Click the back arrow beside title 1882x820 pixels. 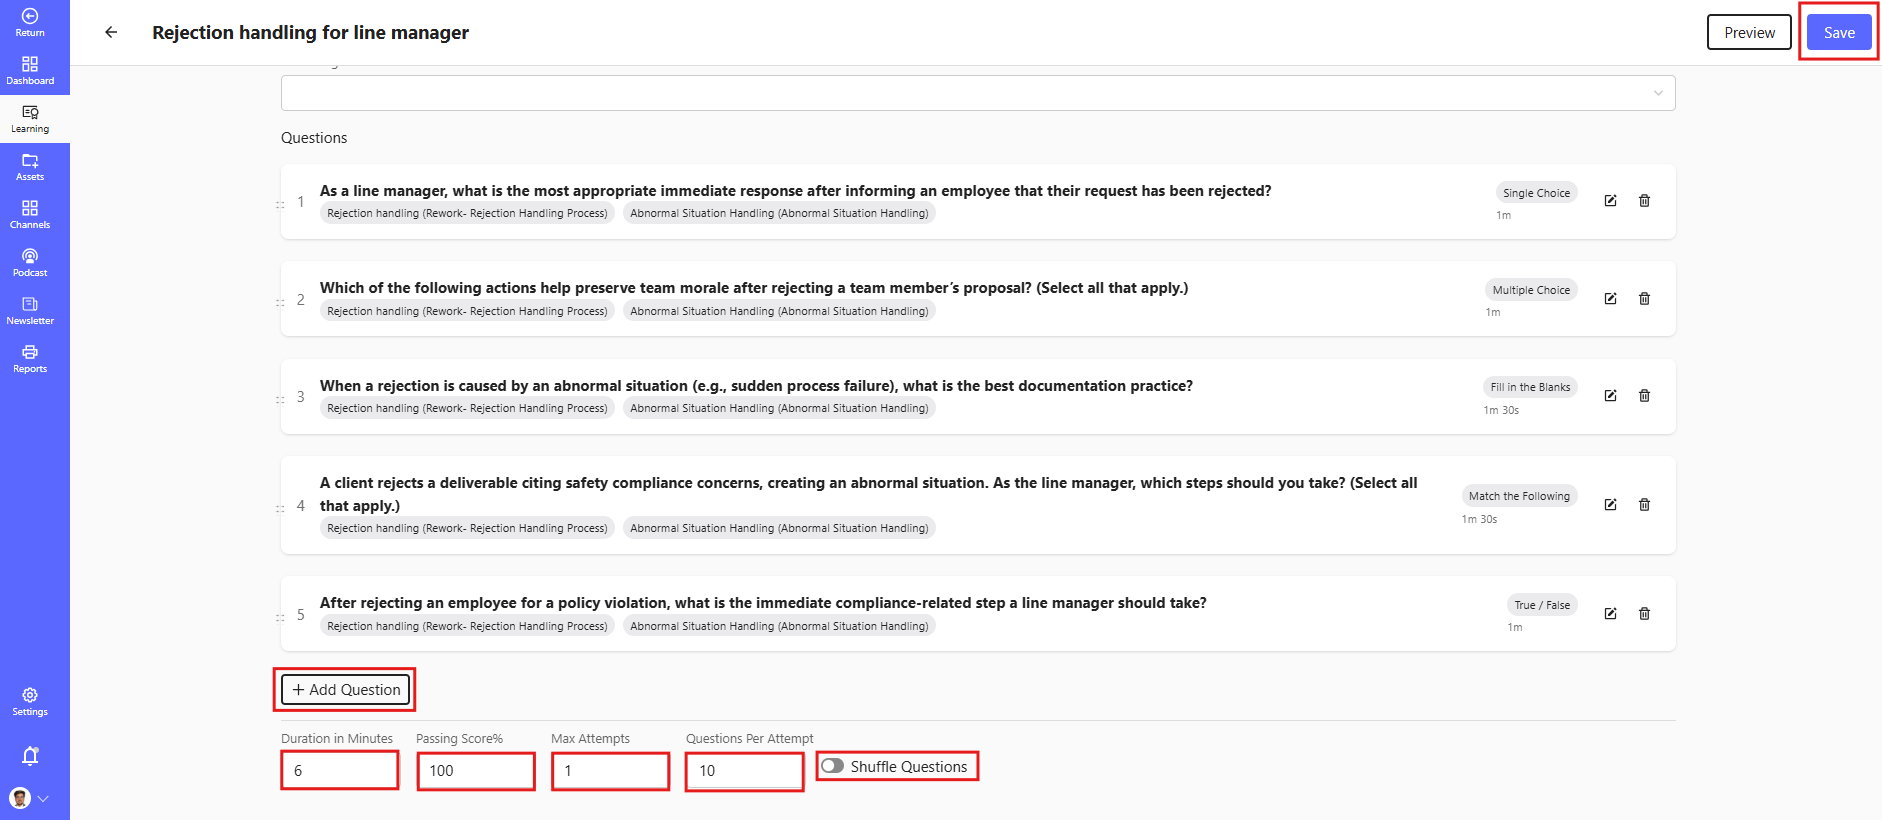[111, 32]
